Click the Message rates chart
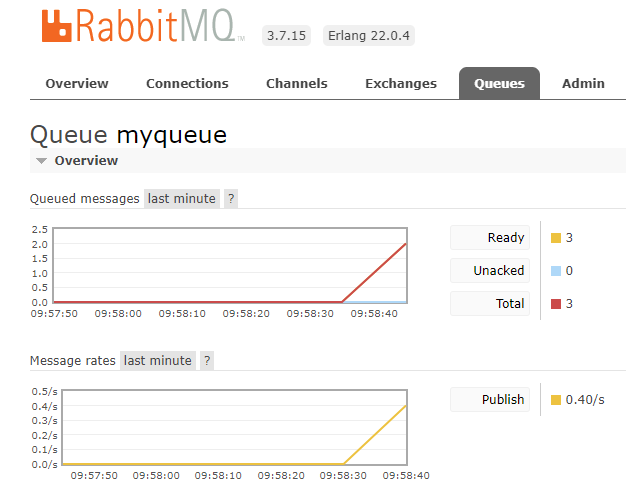Image resolution: width=626 pixels, height=503 pixels. 235,427
